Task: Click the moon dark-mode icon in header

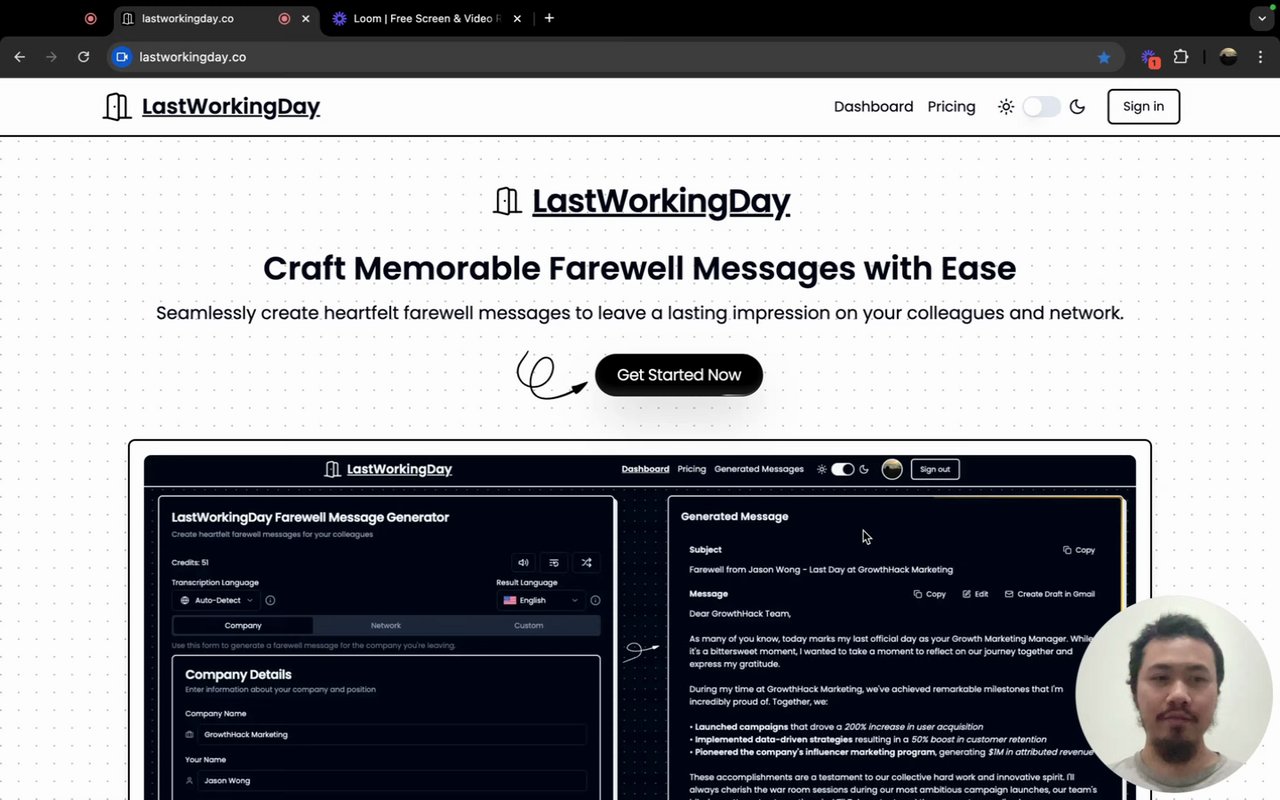Action: coord(1077,107)
